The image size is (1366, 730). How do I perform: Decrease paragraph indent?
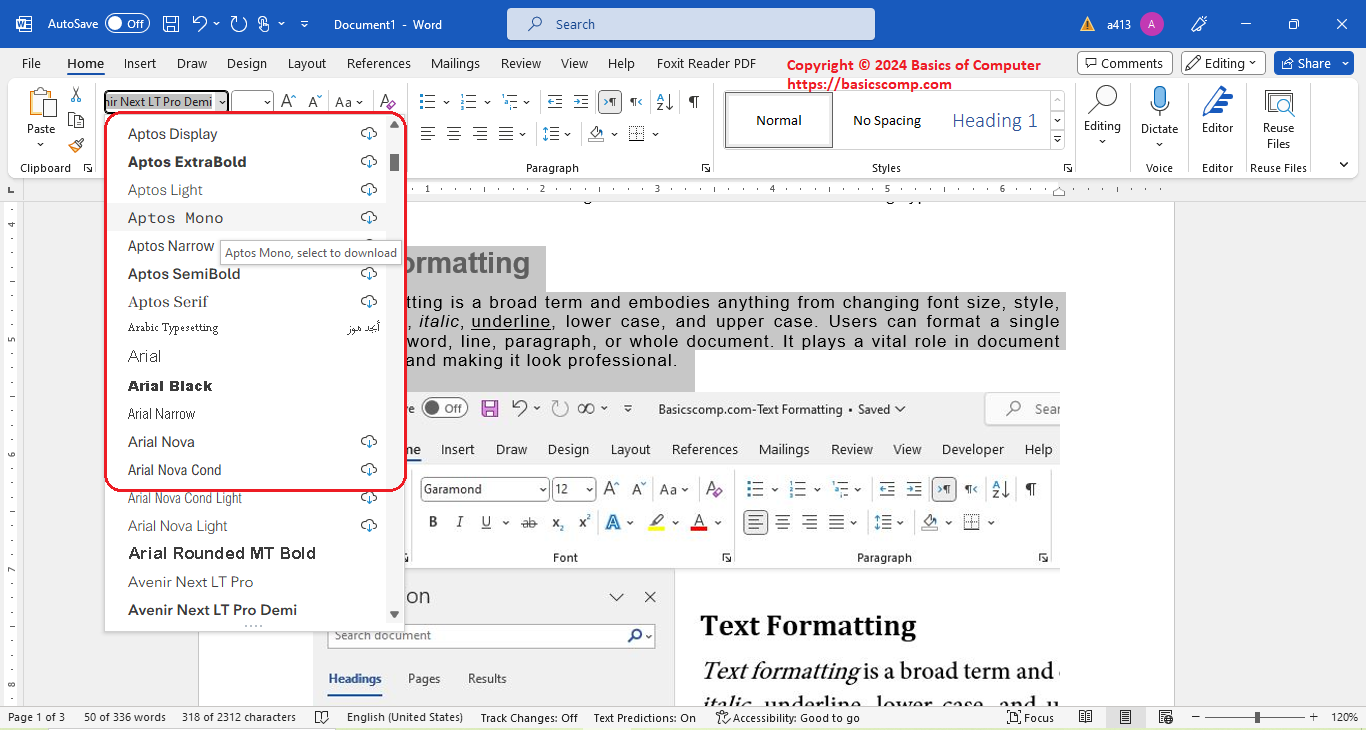555,102
